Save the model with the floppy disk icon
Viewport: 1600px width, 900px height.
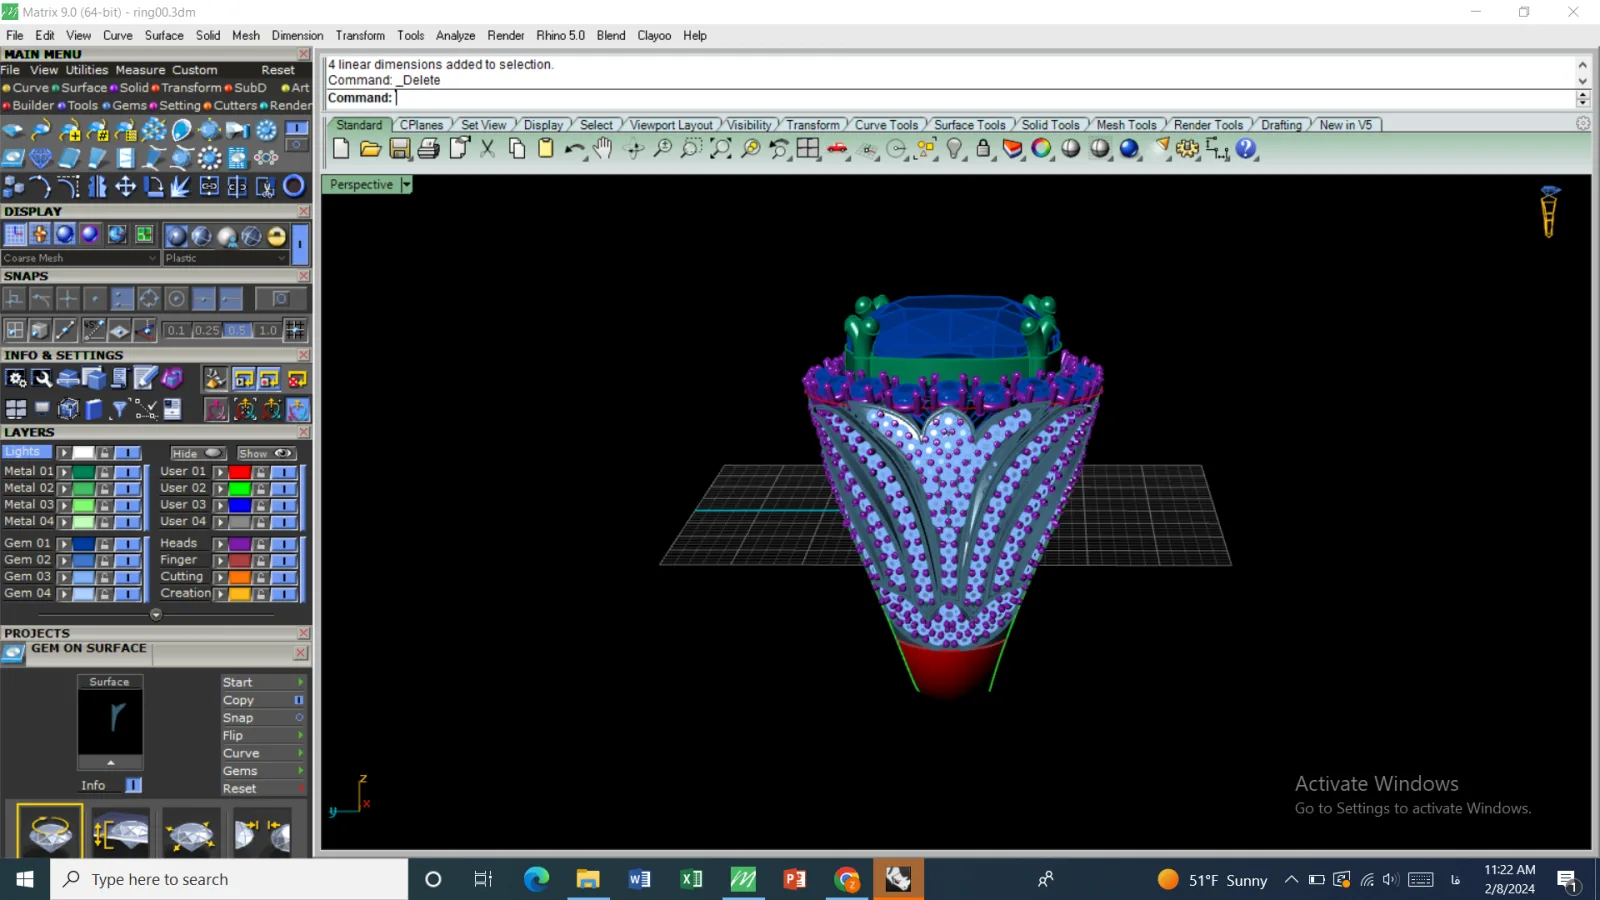coord(400,149)
